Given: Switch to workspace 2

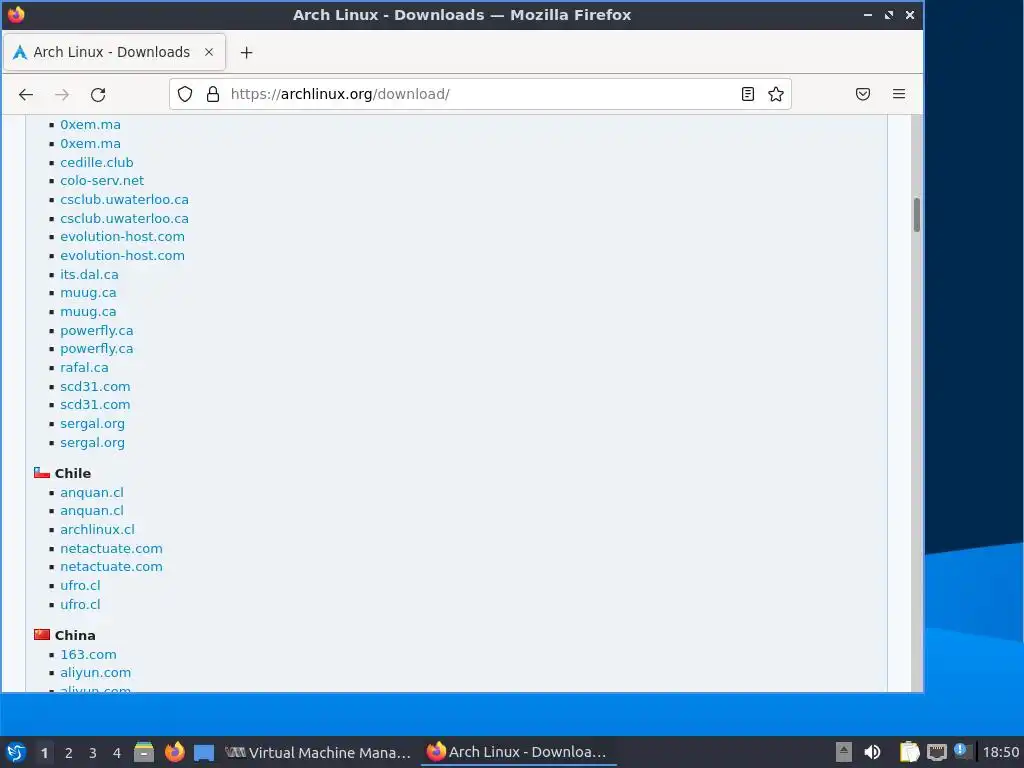Looking at the screenshot, I should (x=69, y=753).
